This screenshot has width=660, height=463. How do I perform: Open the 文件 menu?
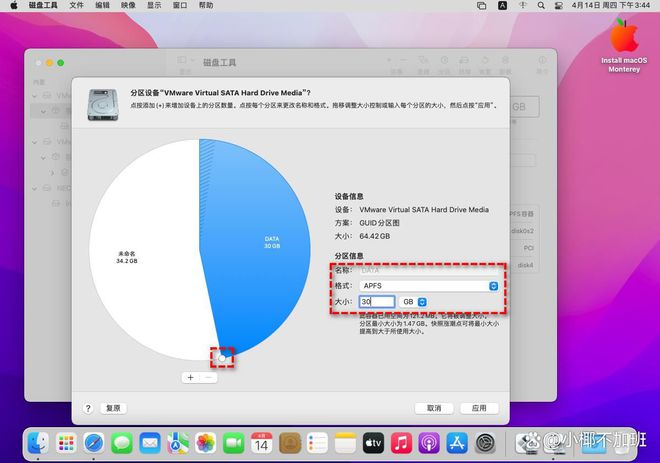[x=76, y=5]
